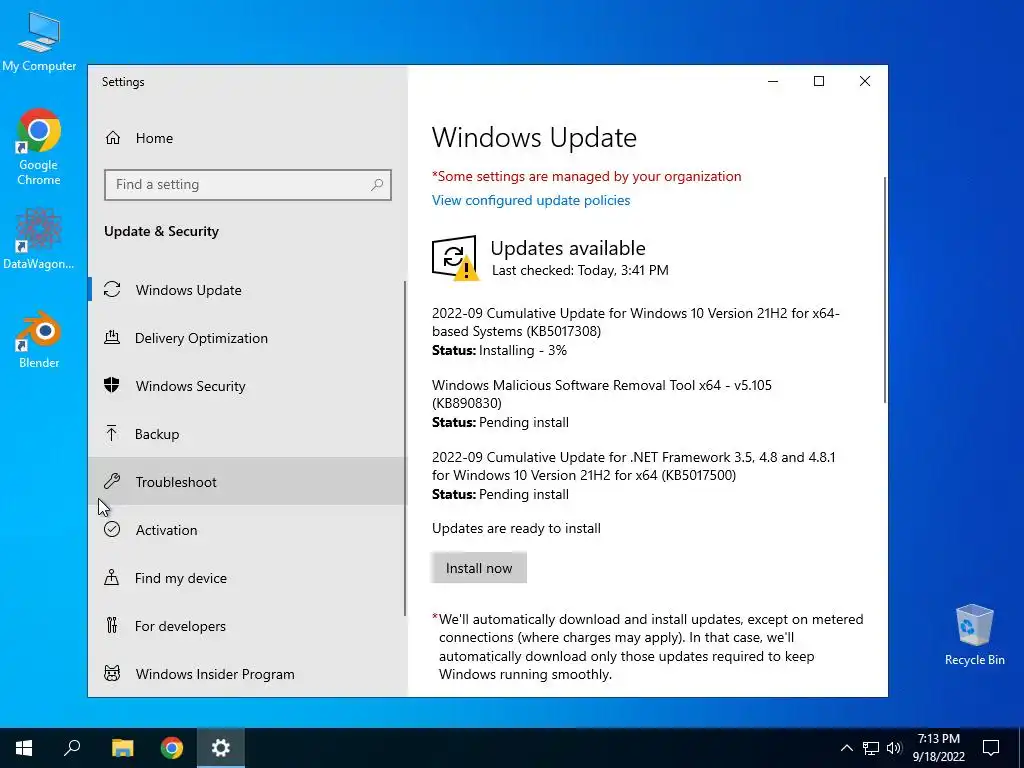
Task: Click 'Last checked: Today, 3:41 PM' text
Action: tap(580, 270)
